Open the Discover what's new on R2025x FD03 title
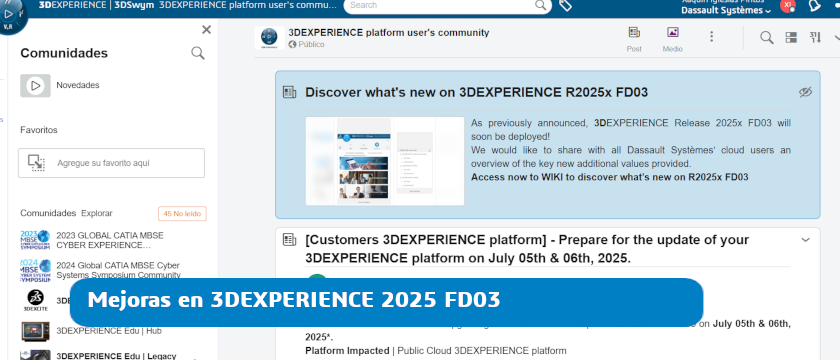Viewport: 840px width, 360px height. click(x=476, y=92)
